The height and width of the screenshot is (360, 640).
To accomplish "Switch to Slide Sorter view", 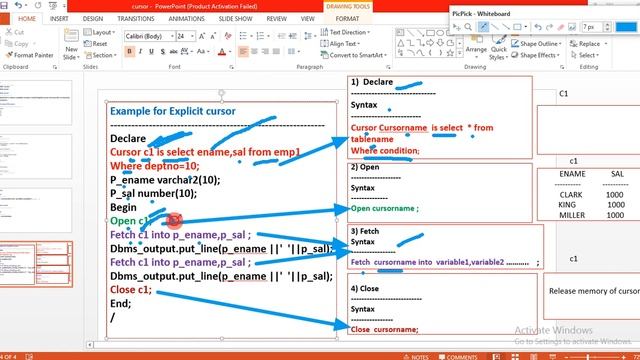I will (515, 357).
